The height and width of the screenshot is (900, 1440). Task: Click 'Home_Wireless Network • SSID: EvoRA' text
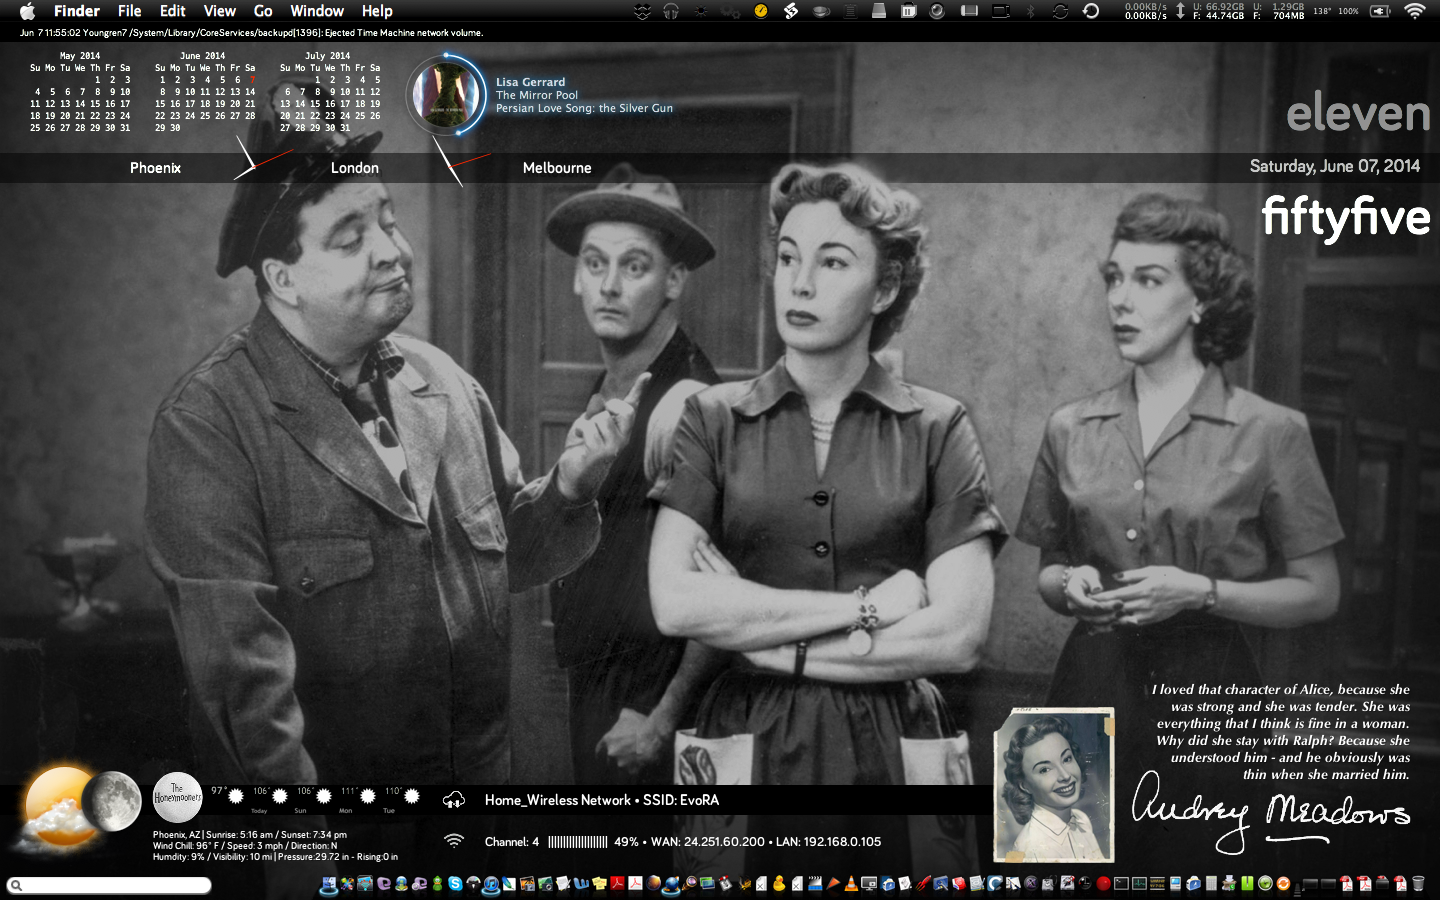coord(602,800)
